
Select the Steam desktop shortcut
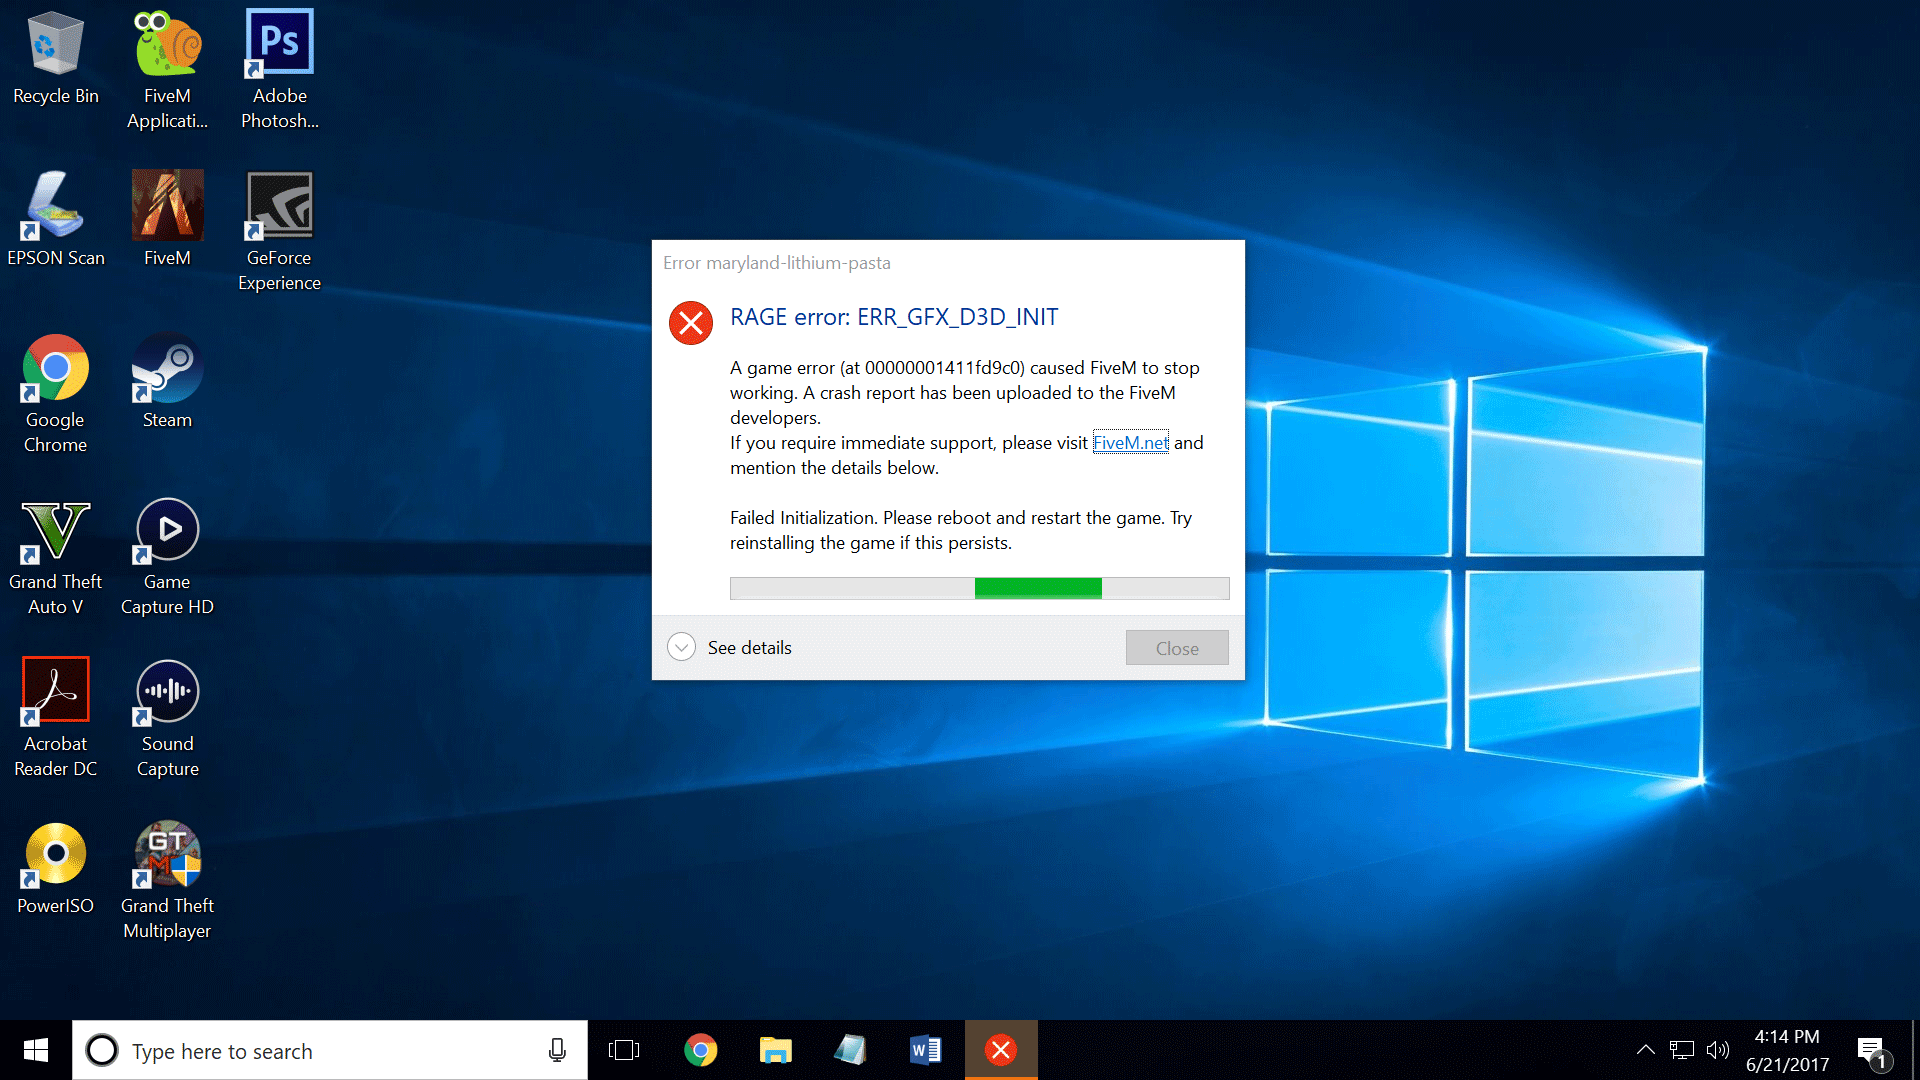167,382
